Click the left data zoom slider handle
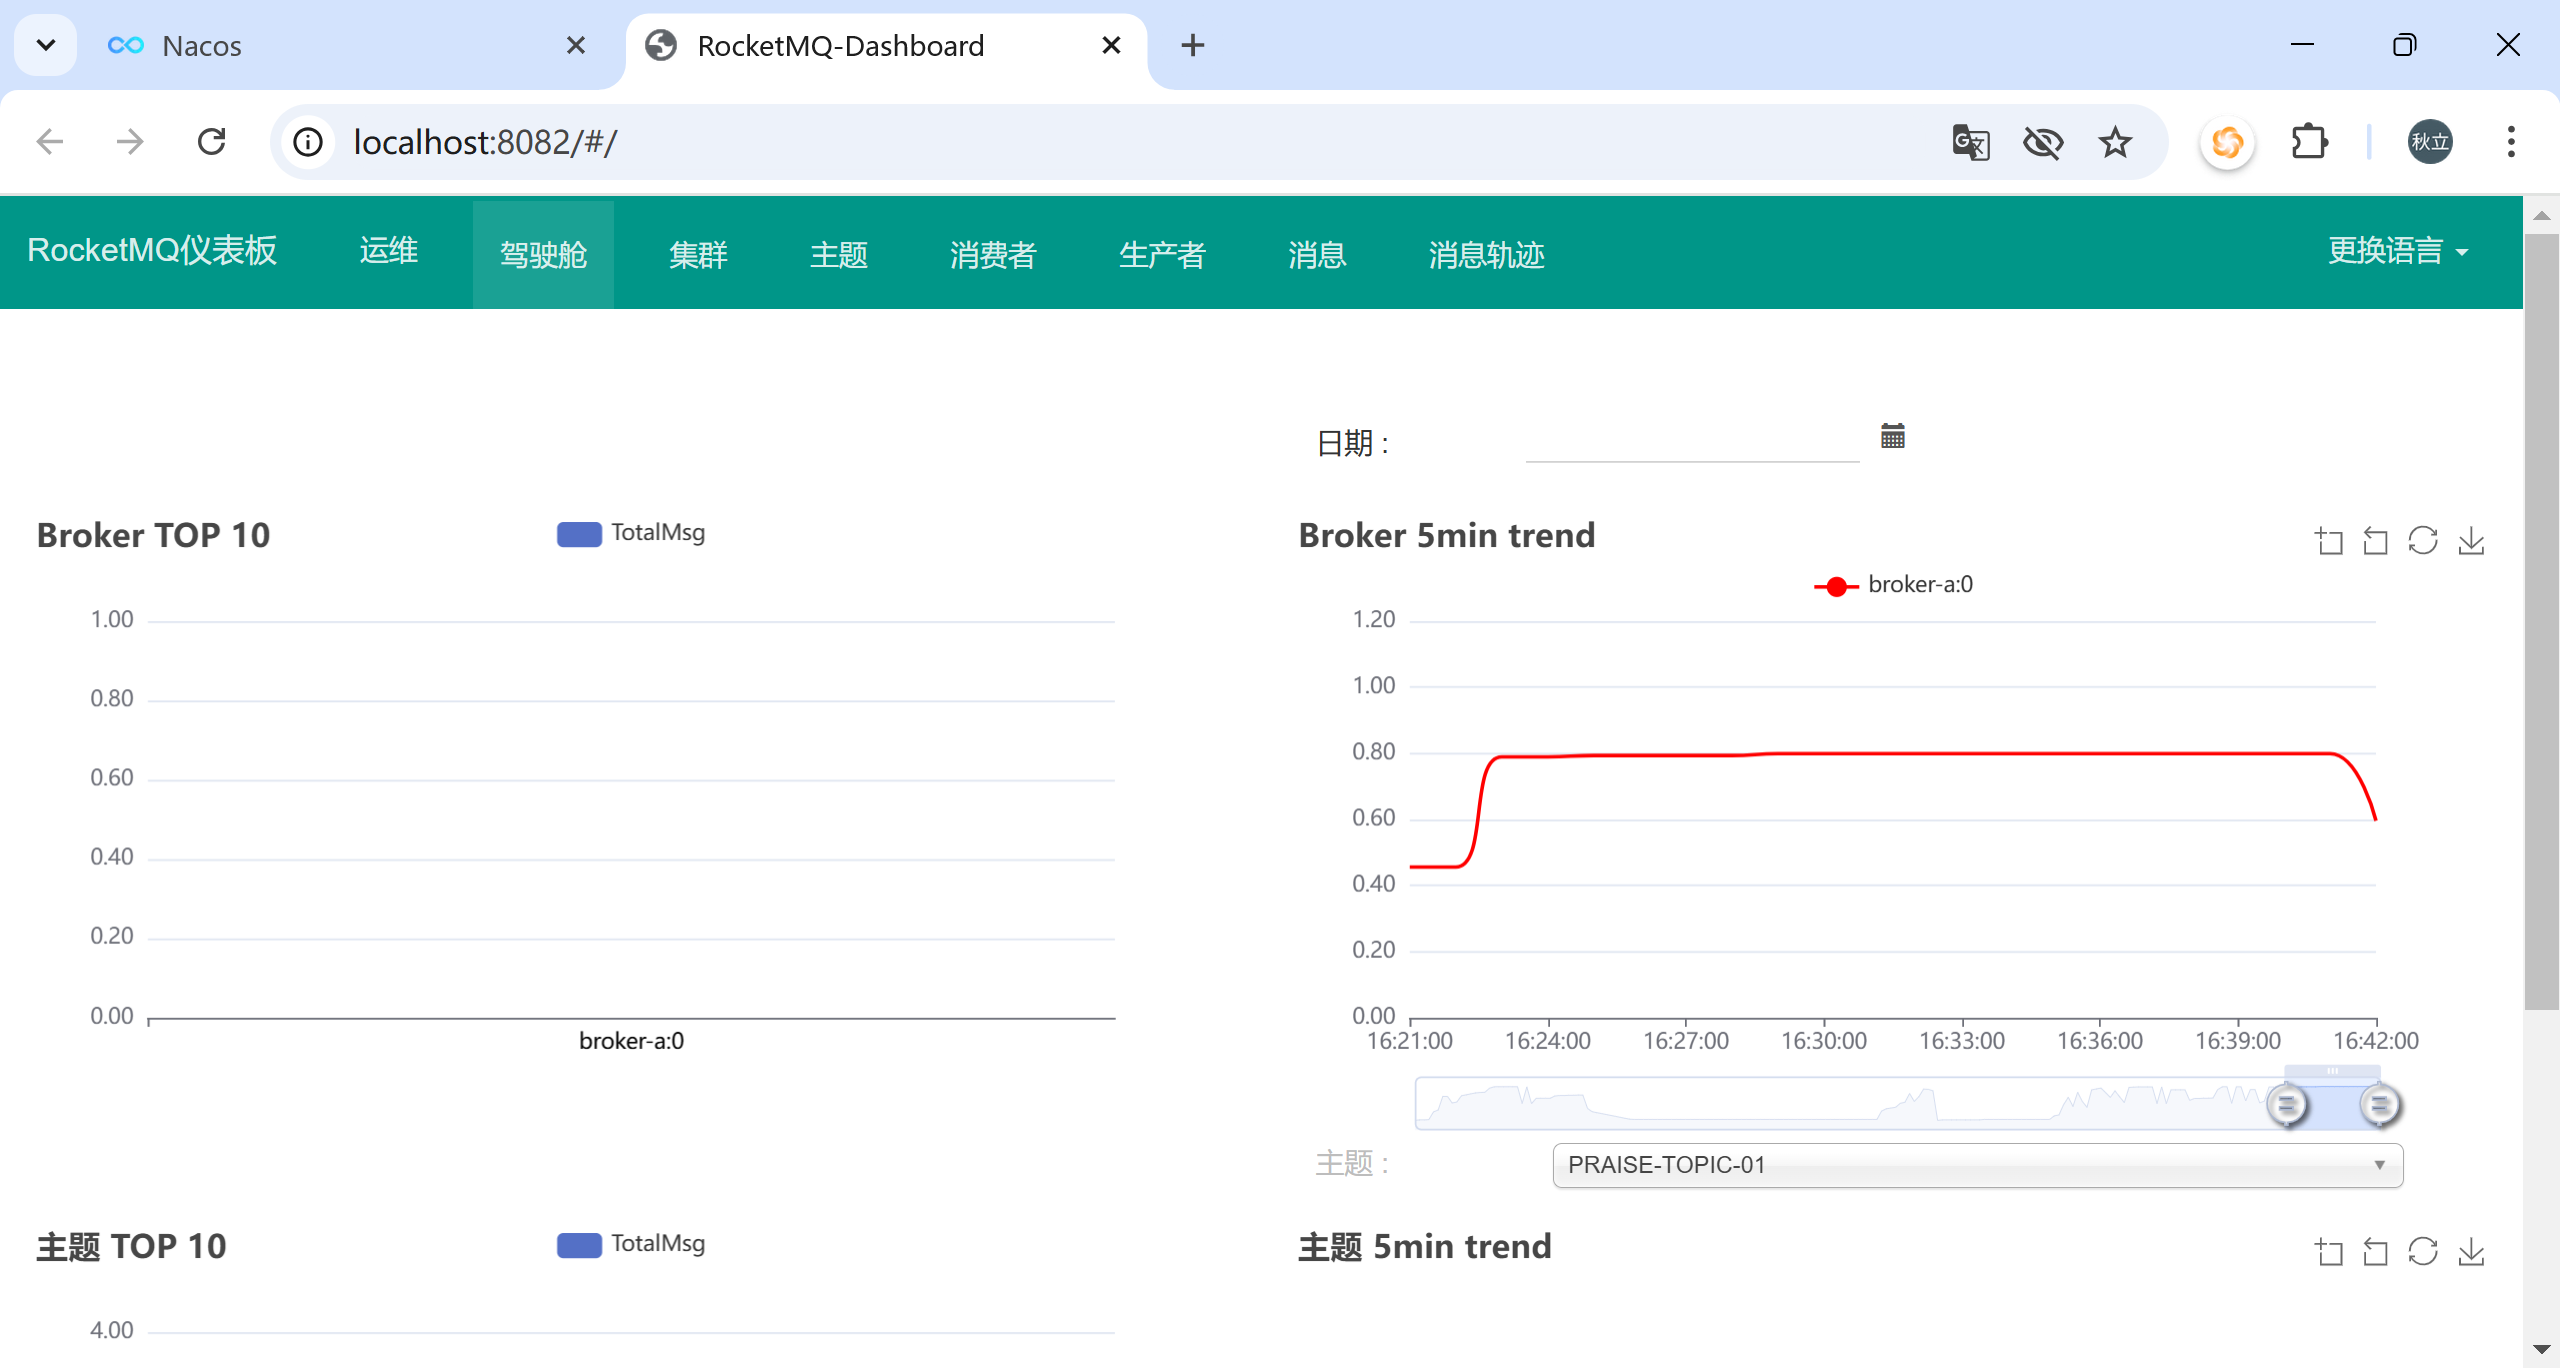This screenshot has height=1368, width=2560. [x=2287, y=1105]
